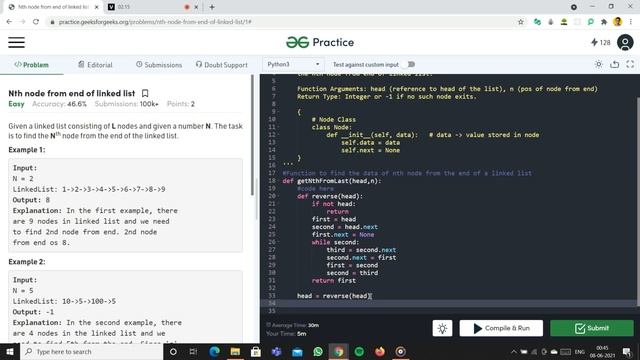Open File Explorer from the taskbar

[x=235, y=351]
